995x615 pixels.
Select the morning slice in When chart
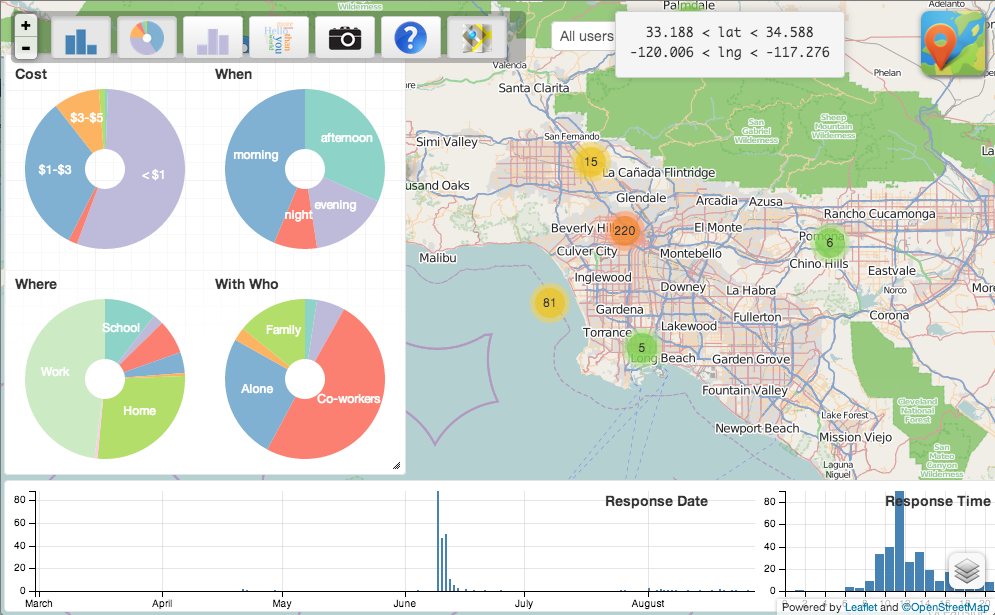(255, 155)
